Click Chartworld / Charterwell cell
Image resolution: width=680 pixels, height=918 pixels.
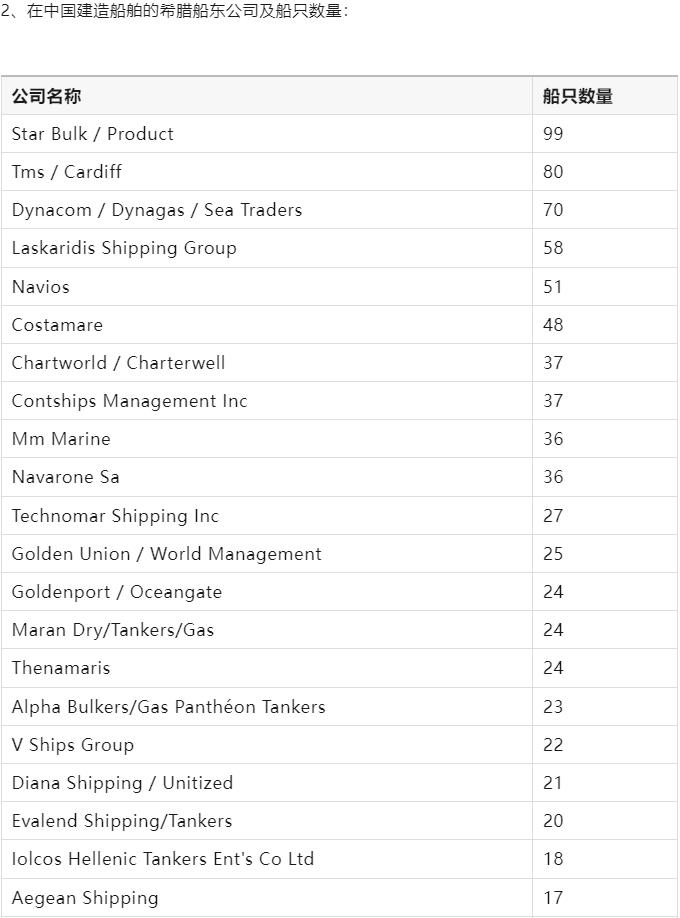pyautogui.click(x=266, y=362)
